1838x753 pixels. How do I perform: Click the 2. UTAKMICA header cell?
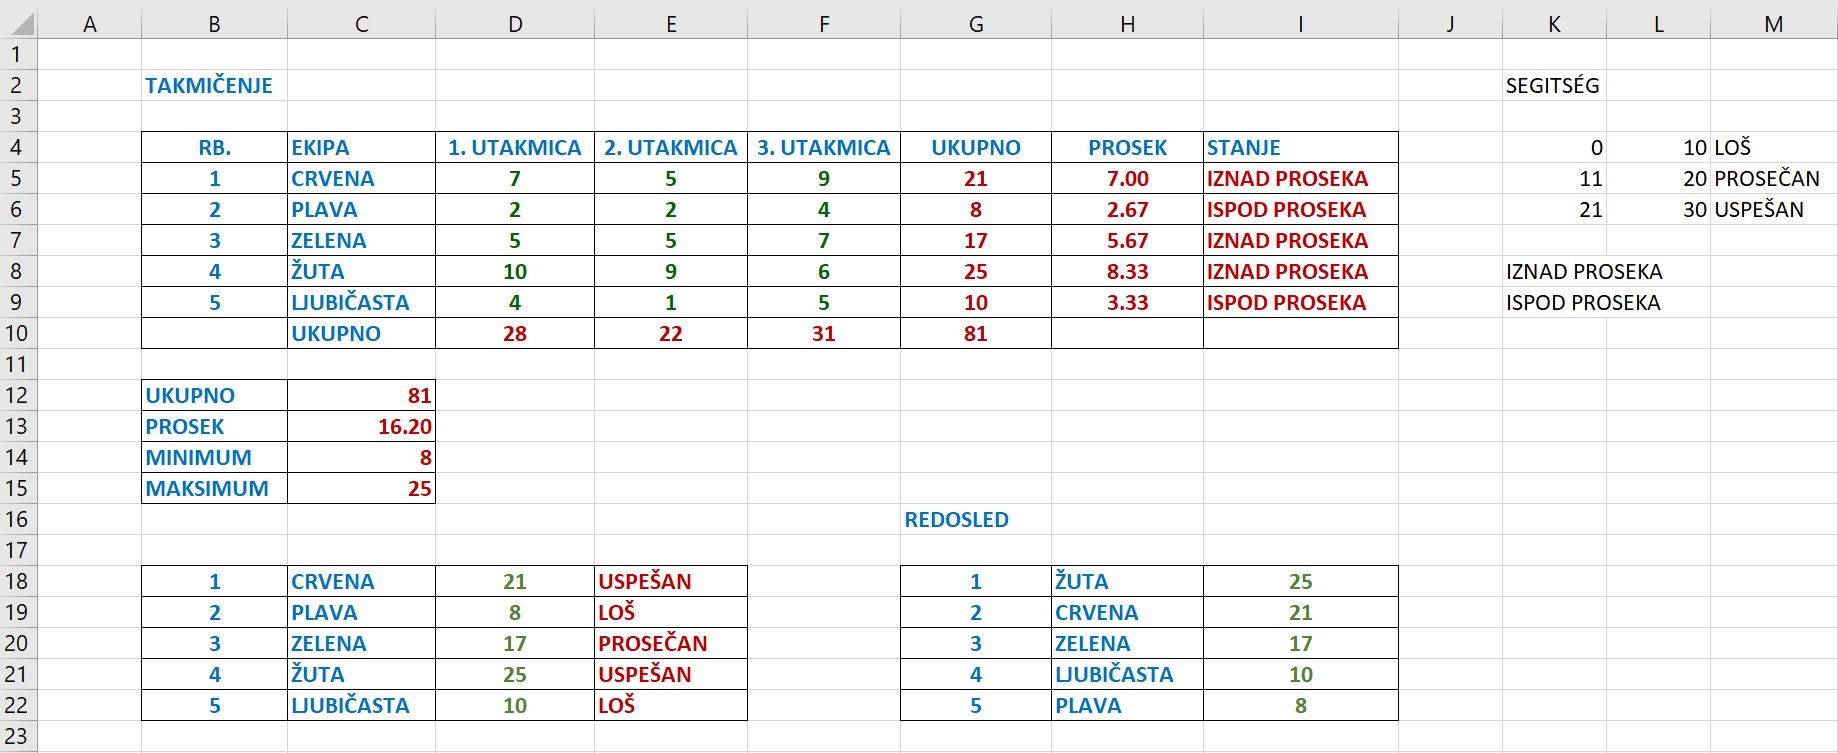[670, 148]
